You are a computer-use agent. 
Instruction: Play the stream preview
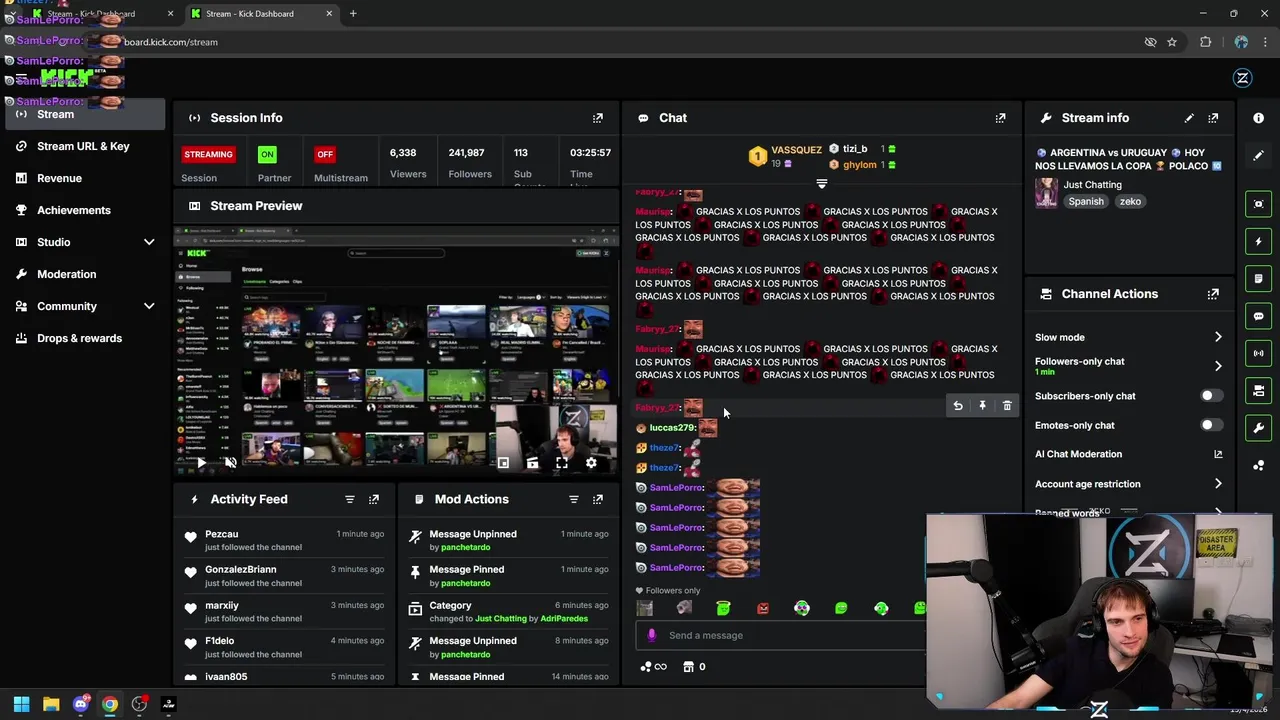pyautogui.click(x=202, y=463)
